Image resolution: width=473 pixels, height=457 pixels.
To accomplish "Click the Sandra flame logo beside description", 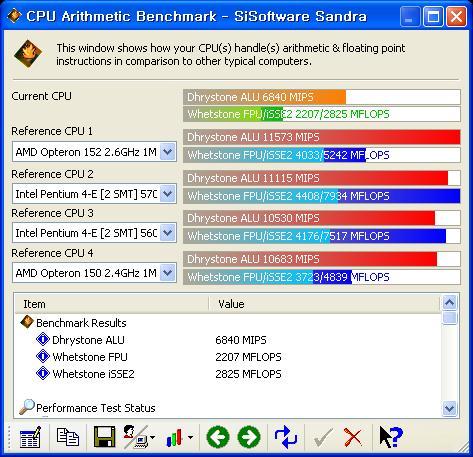I will (x=28, y=54).
